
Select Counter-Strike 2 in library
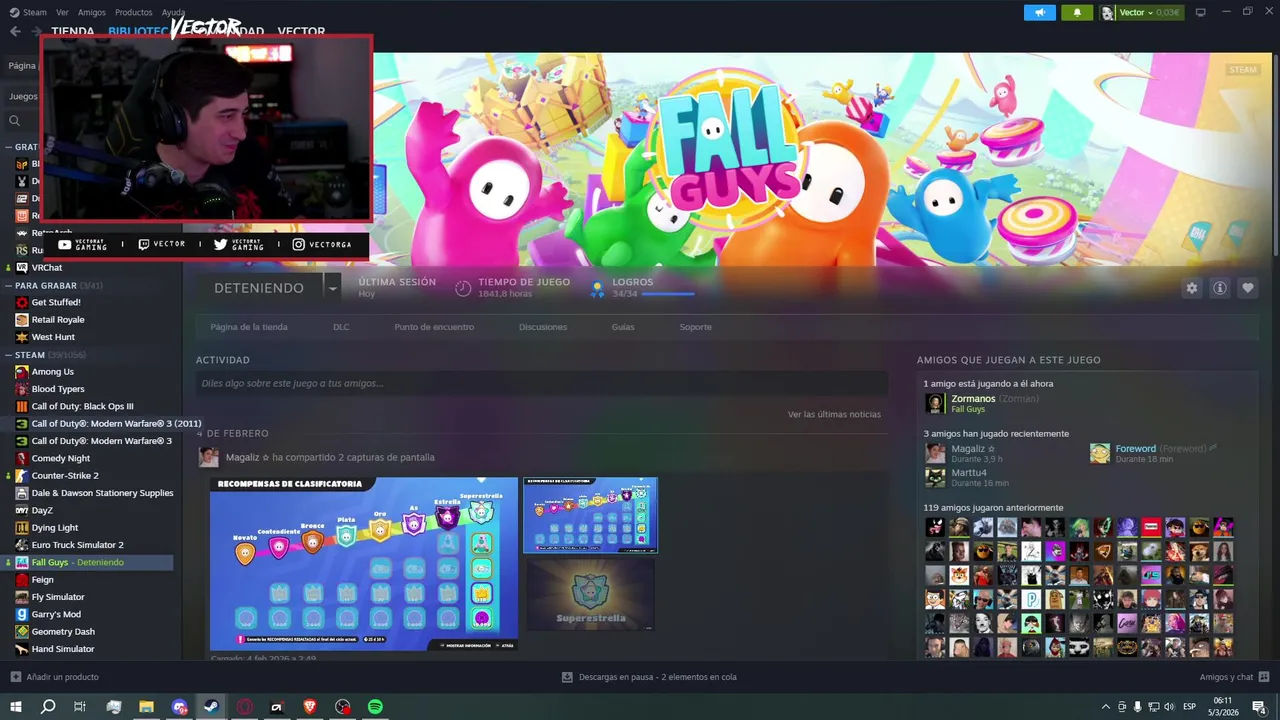pyautogui.click(x=65, y=476)
